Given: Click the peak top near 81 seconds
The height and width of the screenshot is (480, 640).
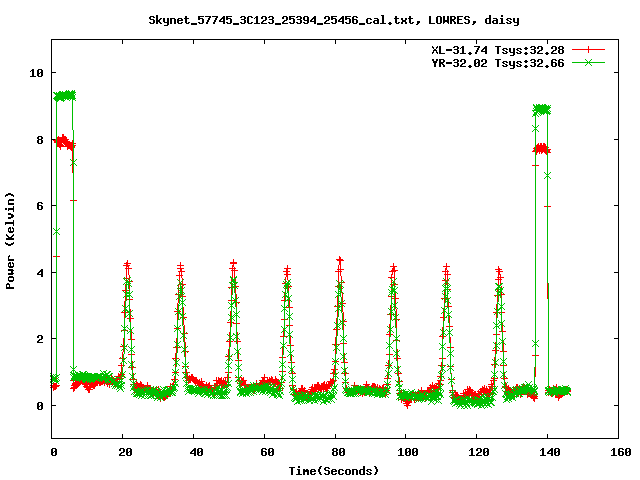Looking at the screenshot, I should pyautogui.click(x=340, y=261).
